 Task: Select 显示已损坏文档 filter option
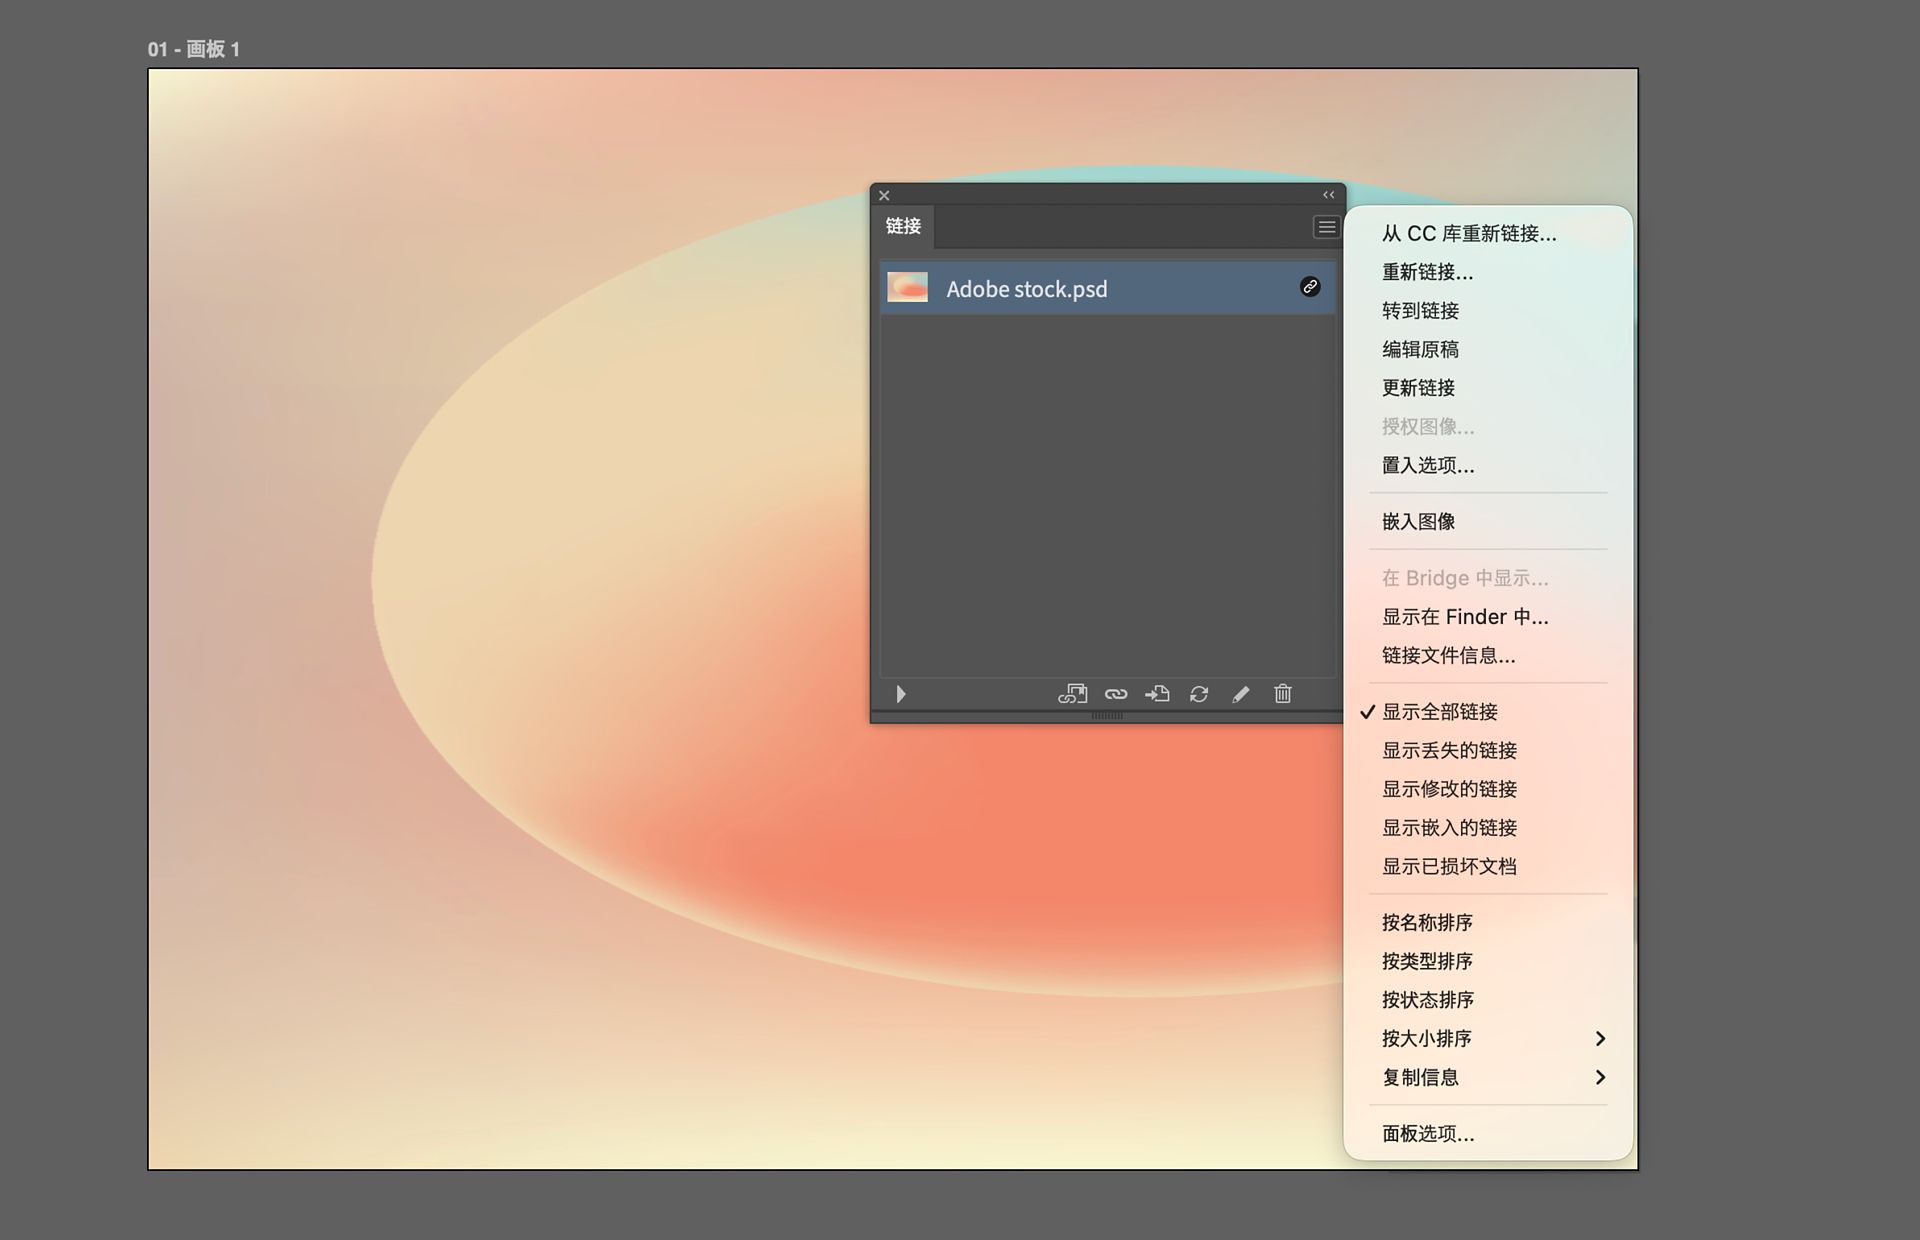point(1488,866)
